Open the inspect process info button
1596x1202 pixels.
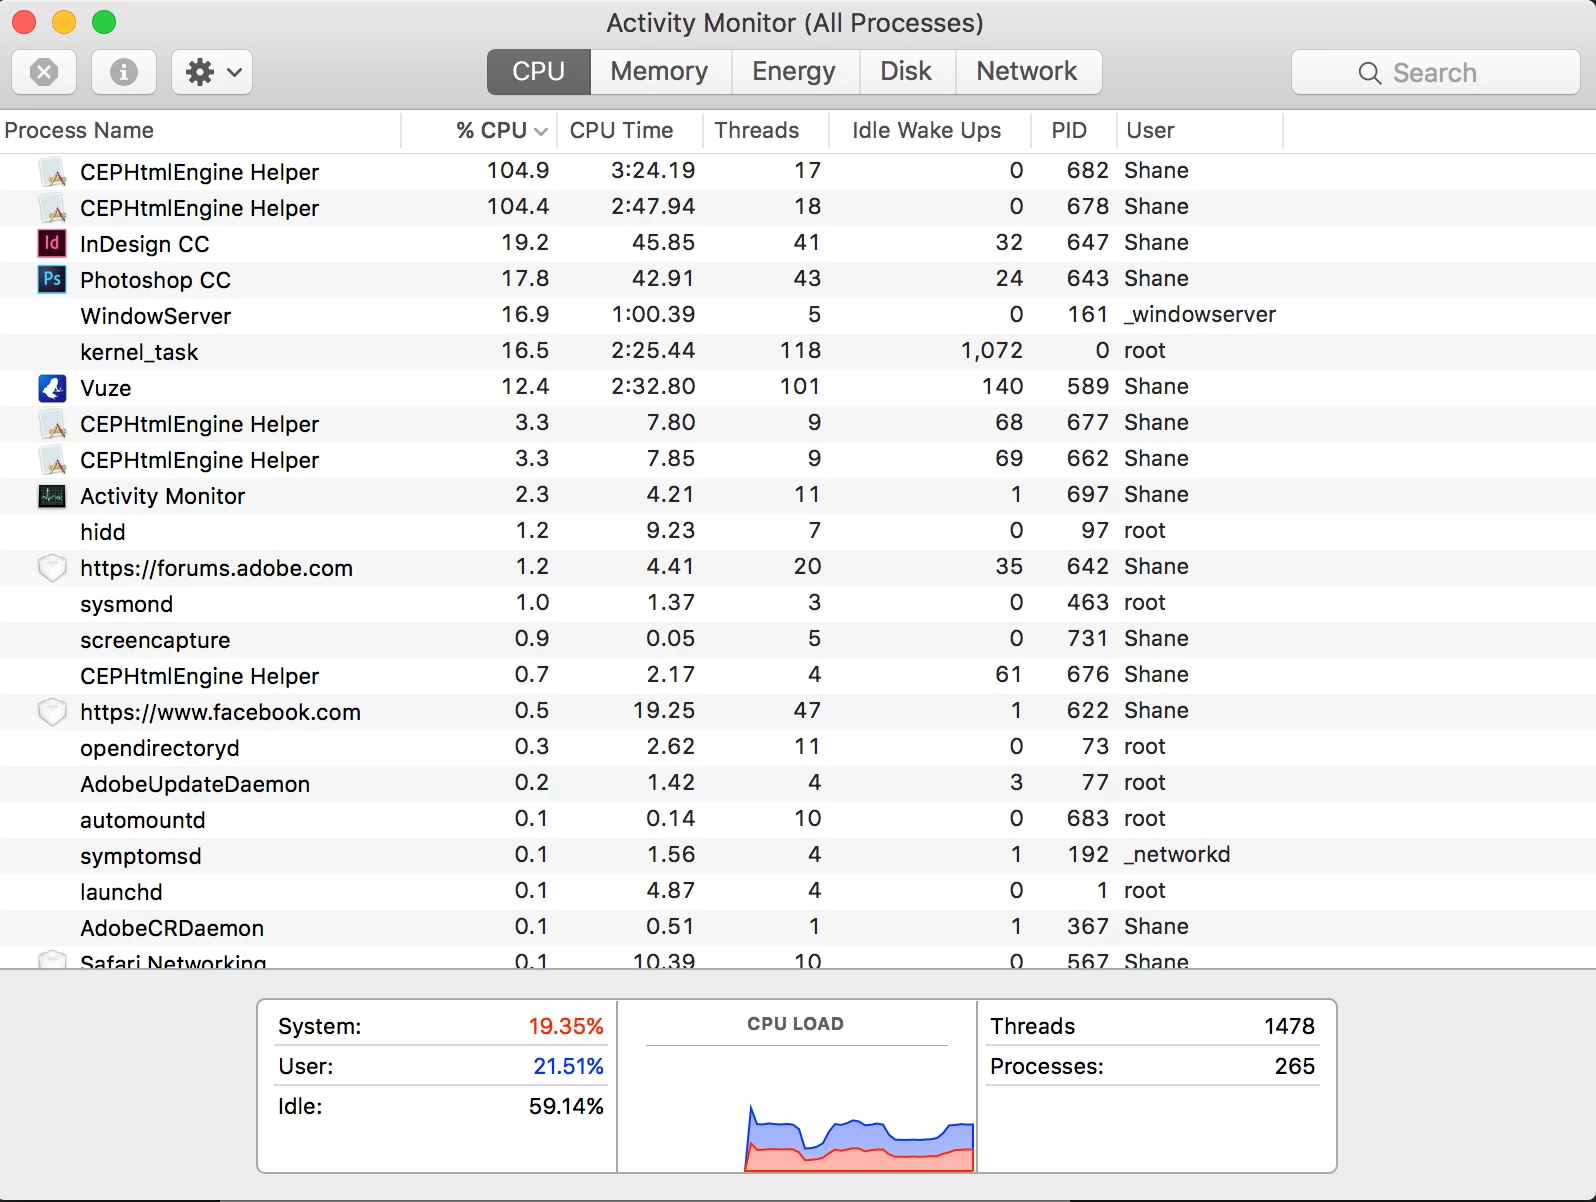click(124, 72)
